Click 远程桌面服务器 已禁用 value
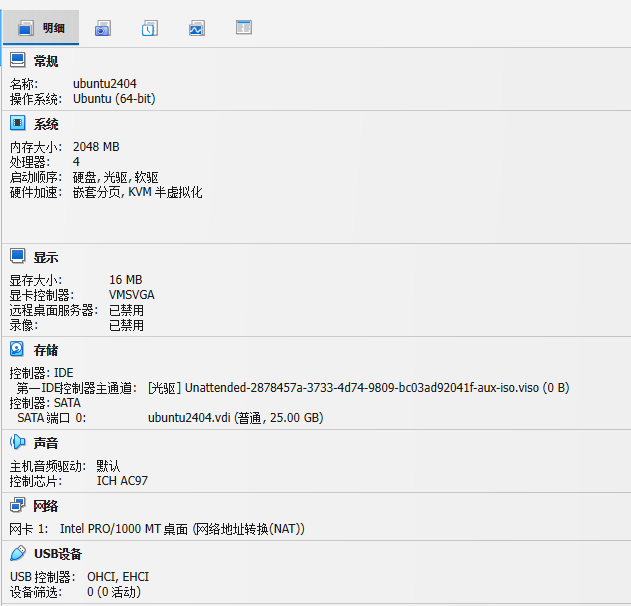 (126, 310)
